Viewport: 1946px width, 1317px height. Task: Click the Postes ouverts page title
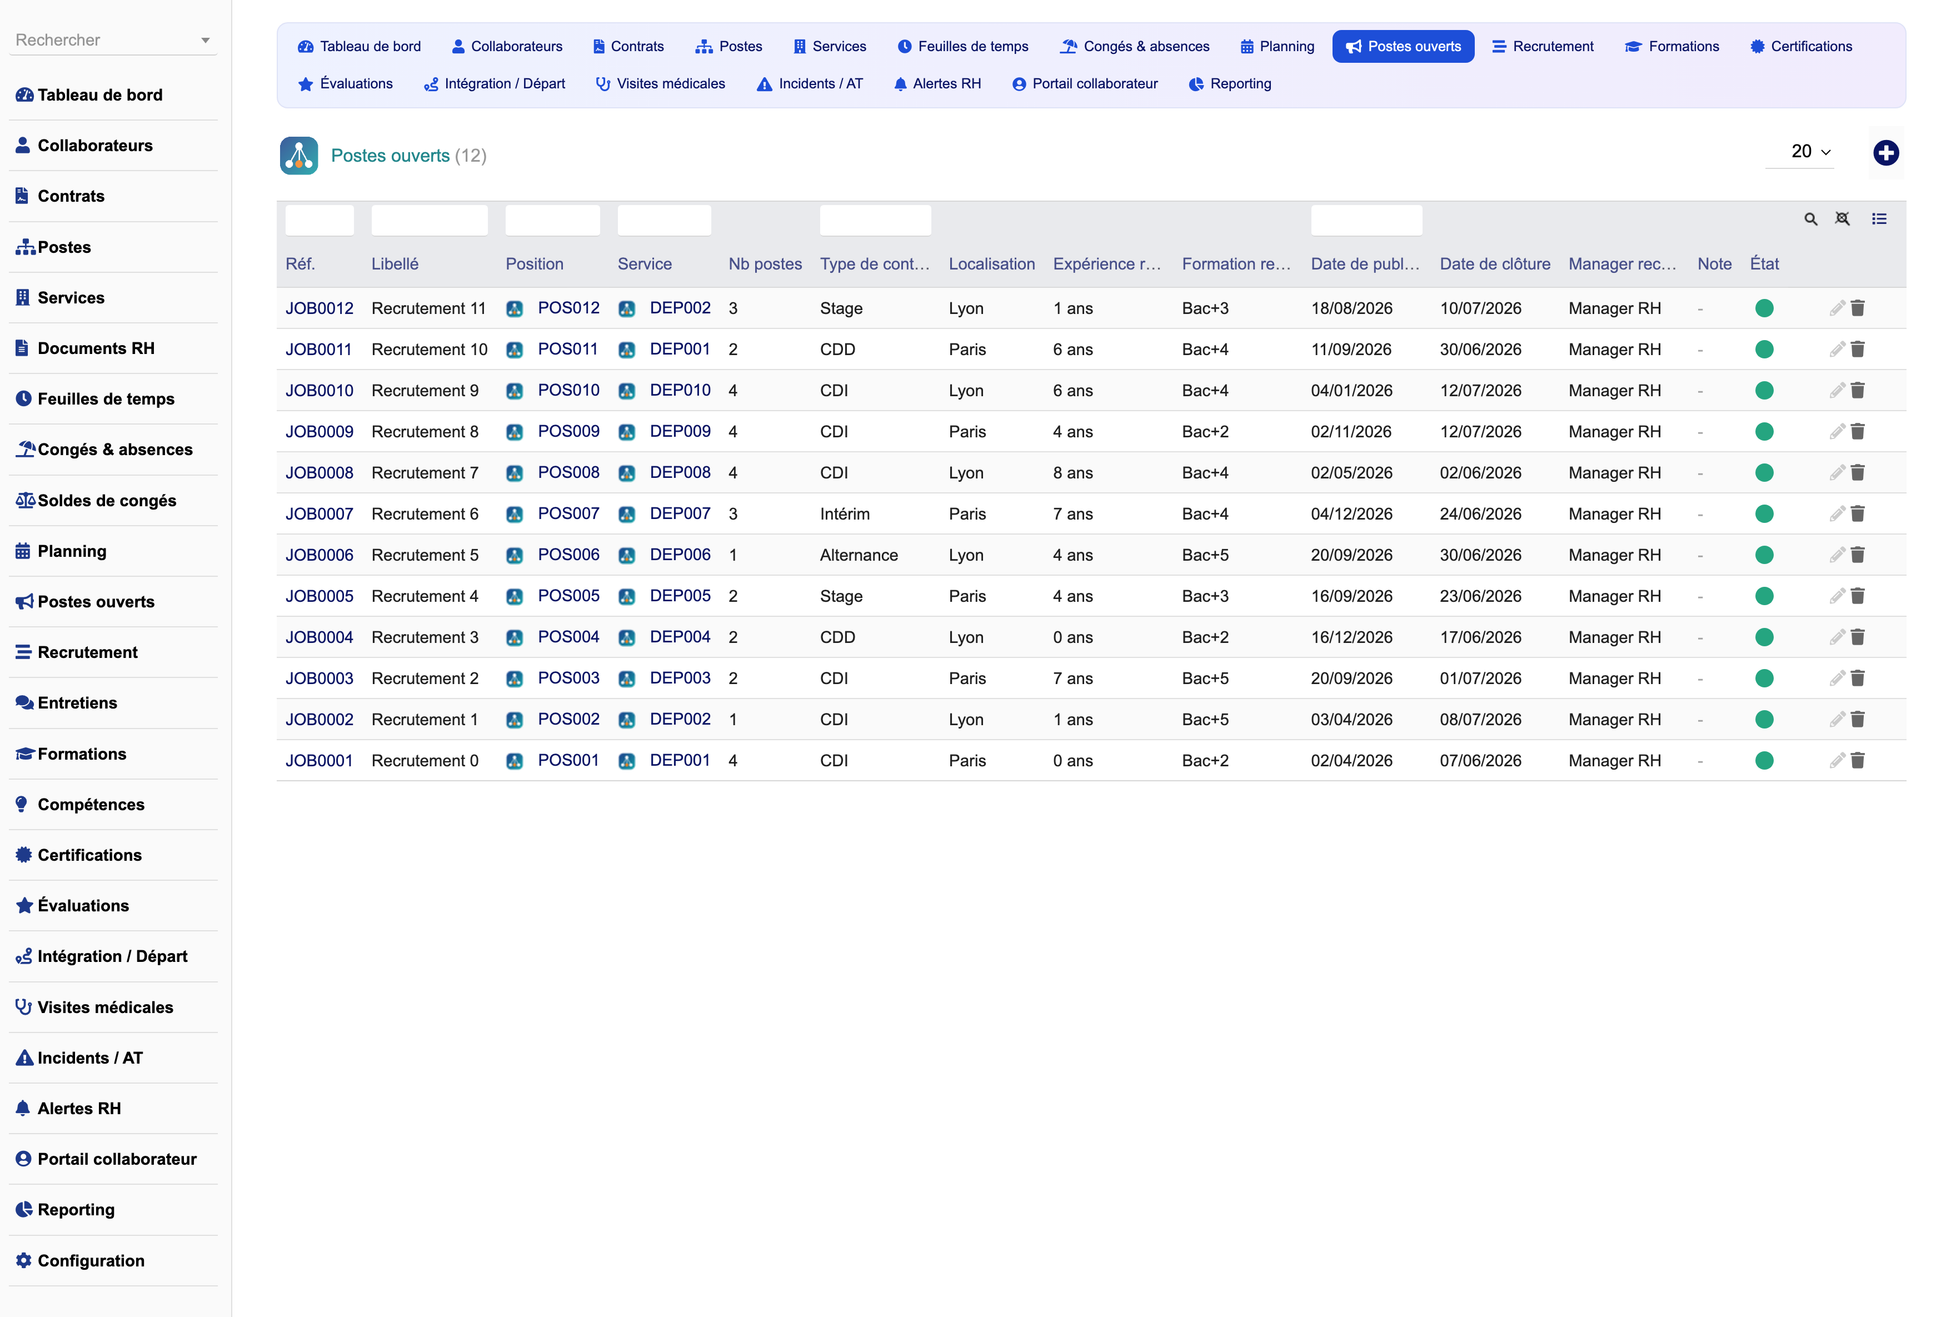[x=390, y=156]
